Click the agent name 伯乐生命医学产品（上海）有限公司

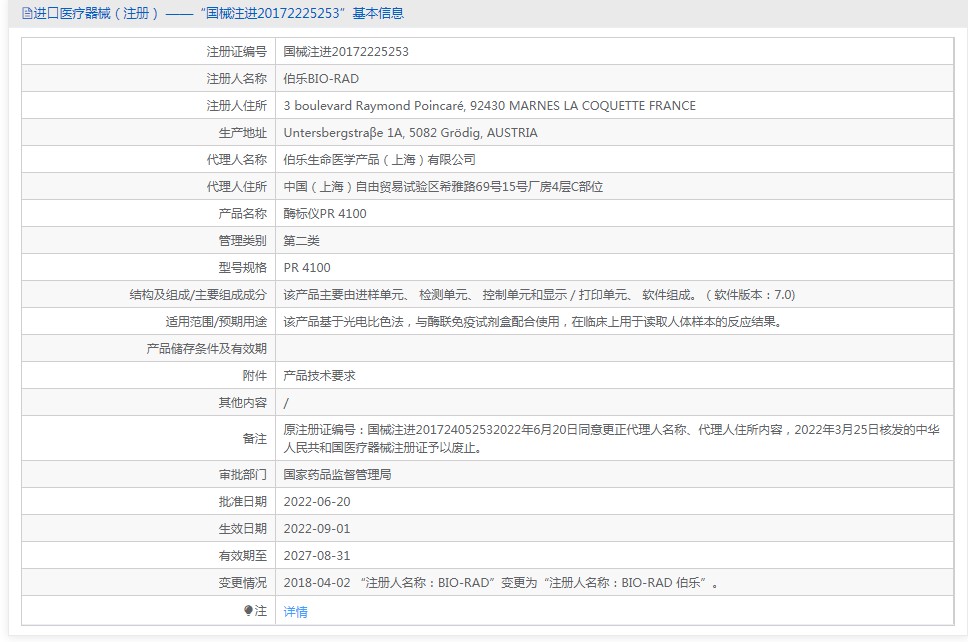(x=379, y=160)
